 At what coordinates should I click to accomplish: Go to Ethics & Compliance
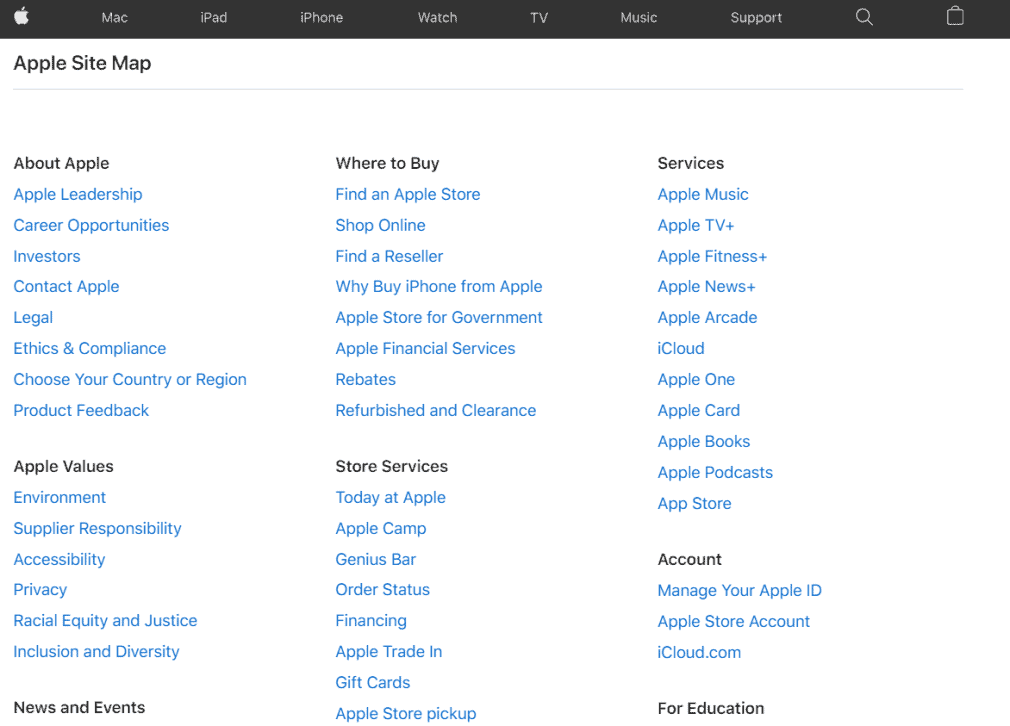(x=90, y=349)
